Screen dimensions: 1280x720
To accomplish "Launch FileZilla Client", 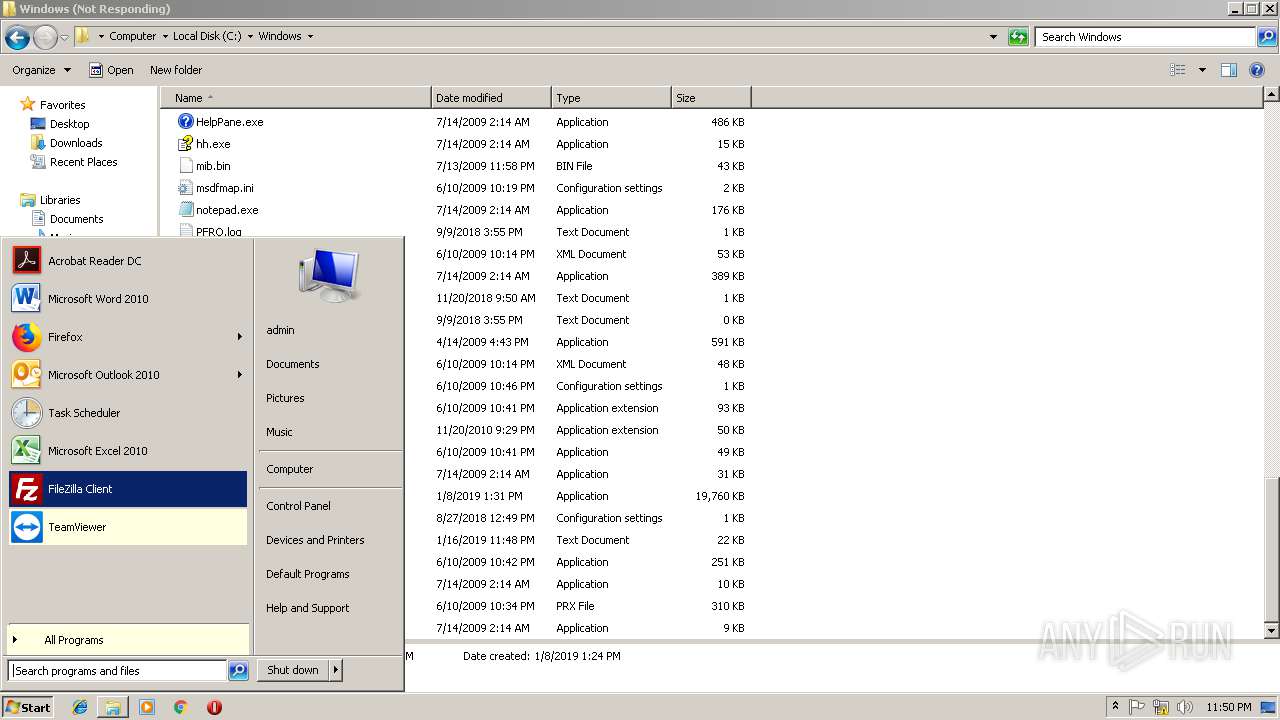I will pos(128,489).
